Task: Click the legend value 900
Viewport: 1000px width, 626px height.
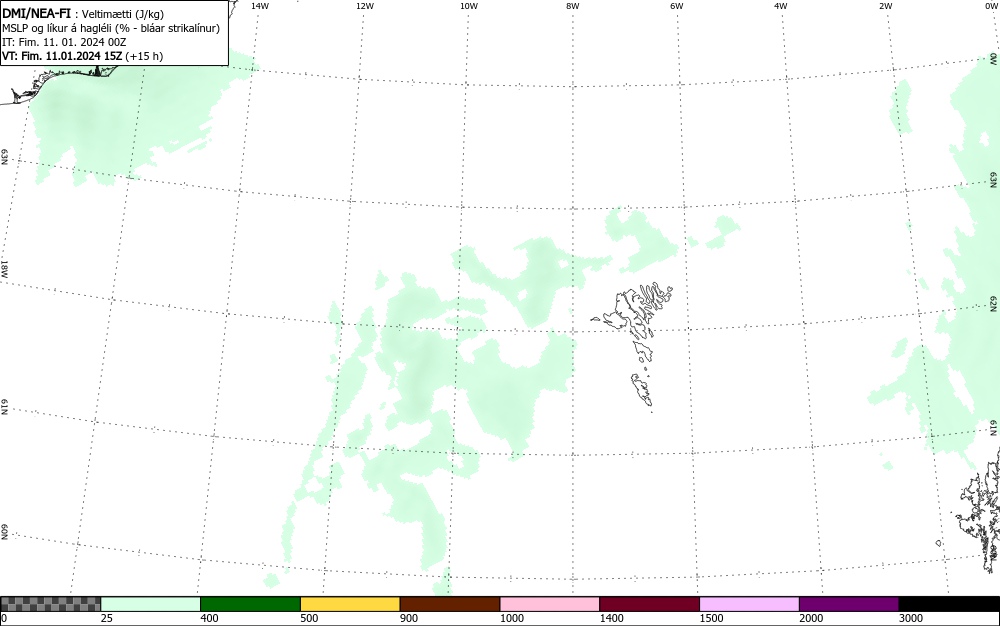Action: coord(409,618)
